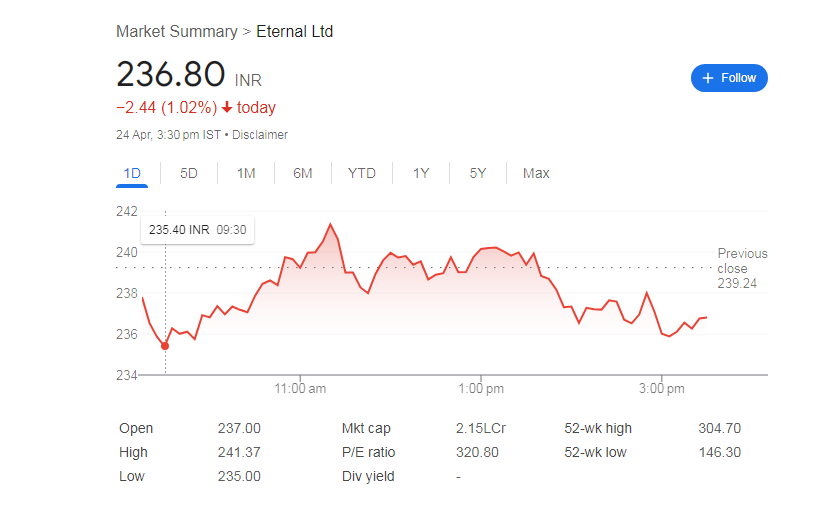View the 1Y chart range
821x507 pixels.
(421, 173)
